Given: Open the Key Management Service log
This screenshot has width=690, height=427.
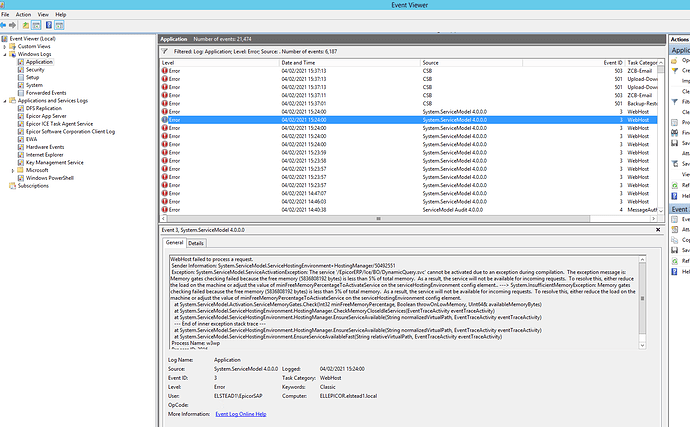Looking at the screenshot, I should (x=55, y=162).
